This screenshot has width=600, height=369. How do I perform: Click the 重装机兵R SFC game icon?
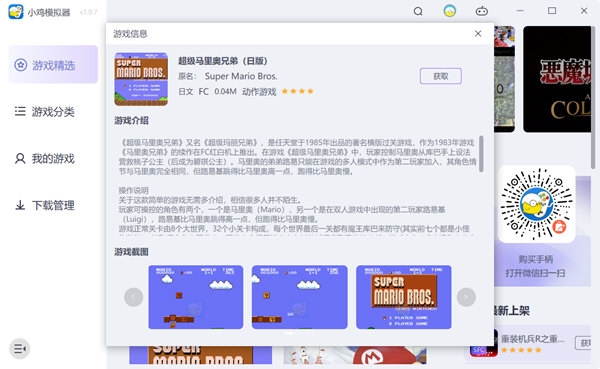483,343
